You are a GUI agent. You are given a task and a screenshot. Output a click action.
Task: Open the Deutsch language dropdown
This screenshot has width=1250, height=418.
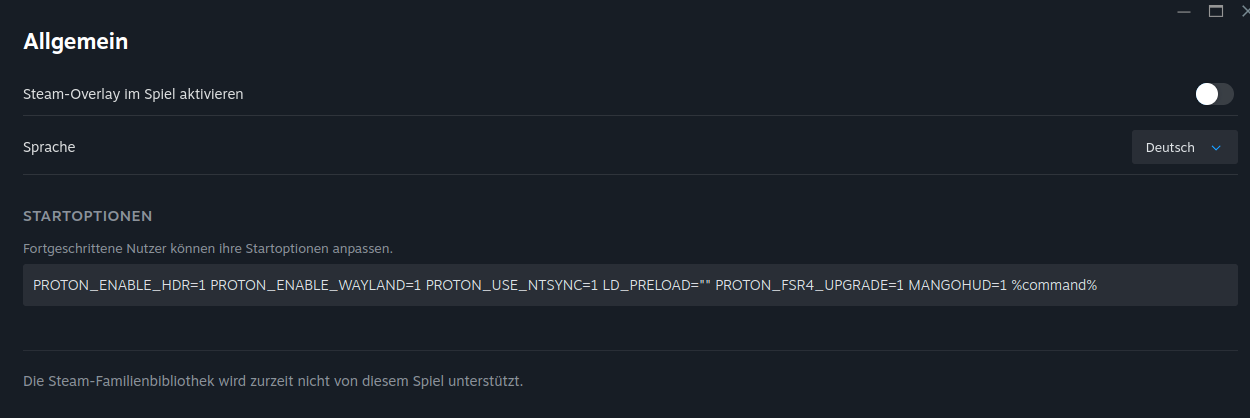[1184, 147]
